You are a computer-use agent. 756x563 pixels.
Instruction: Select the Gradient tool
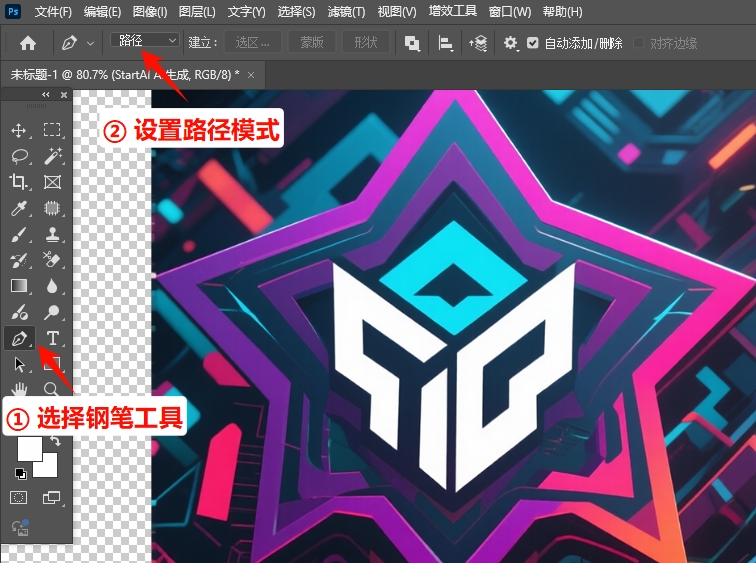(19, 286)
